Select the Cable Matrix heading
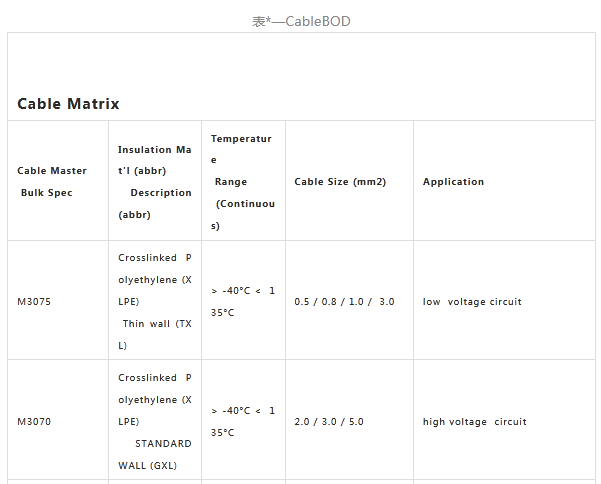 pyautogui.click(x=69, y=104)
